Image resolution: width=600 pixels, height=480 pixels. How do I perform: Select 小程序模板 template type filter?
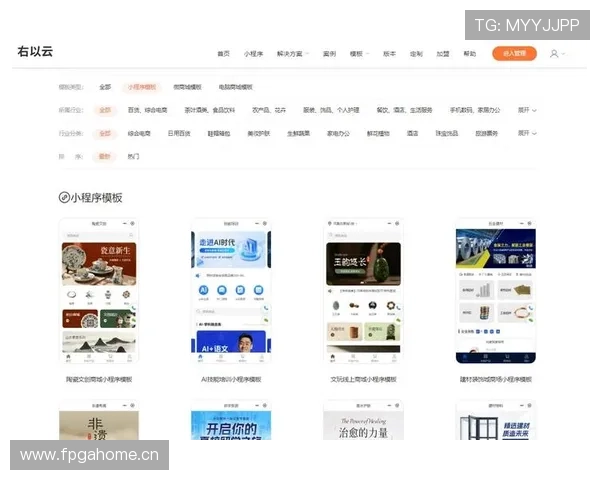142,87
